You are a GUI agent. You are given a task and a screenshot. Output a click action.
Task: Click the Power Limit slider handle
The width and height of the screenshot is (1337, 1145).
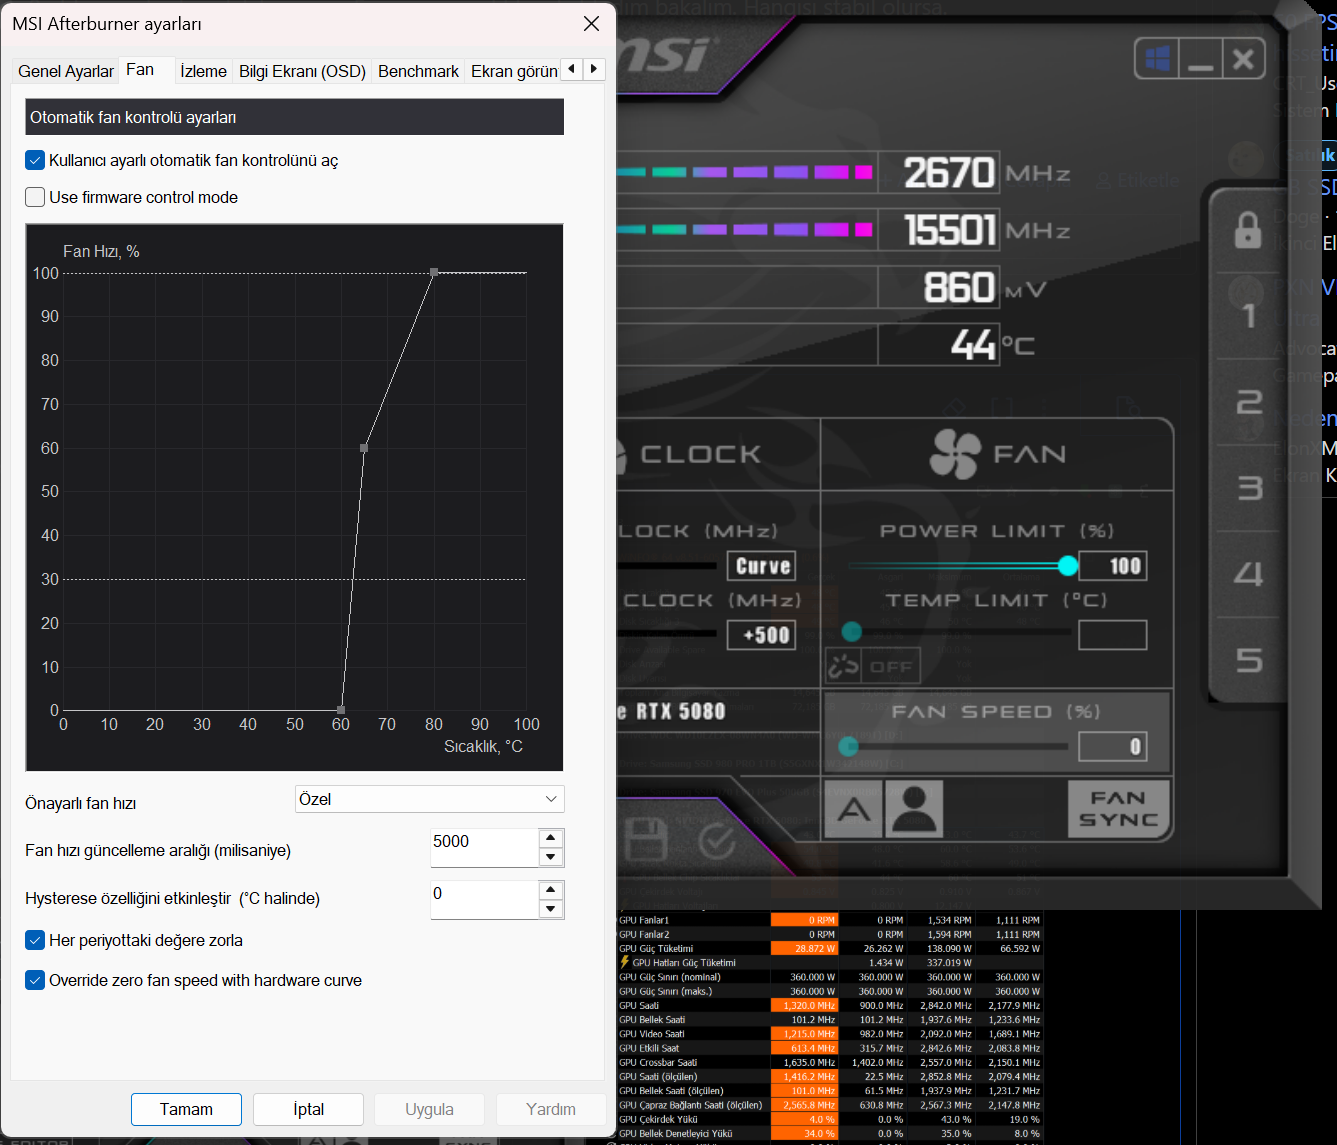[1068, 566]
